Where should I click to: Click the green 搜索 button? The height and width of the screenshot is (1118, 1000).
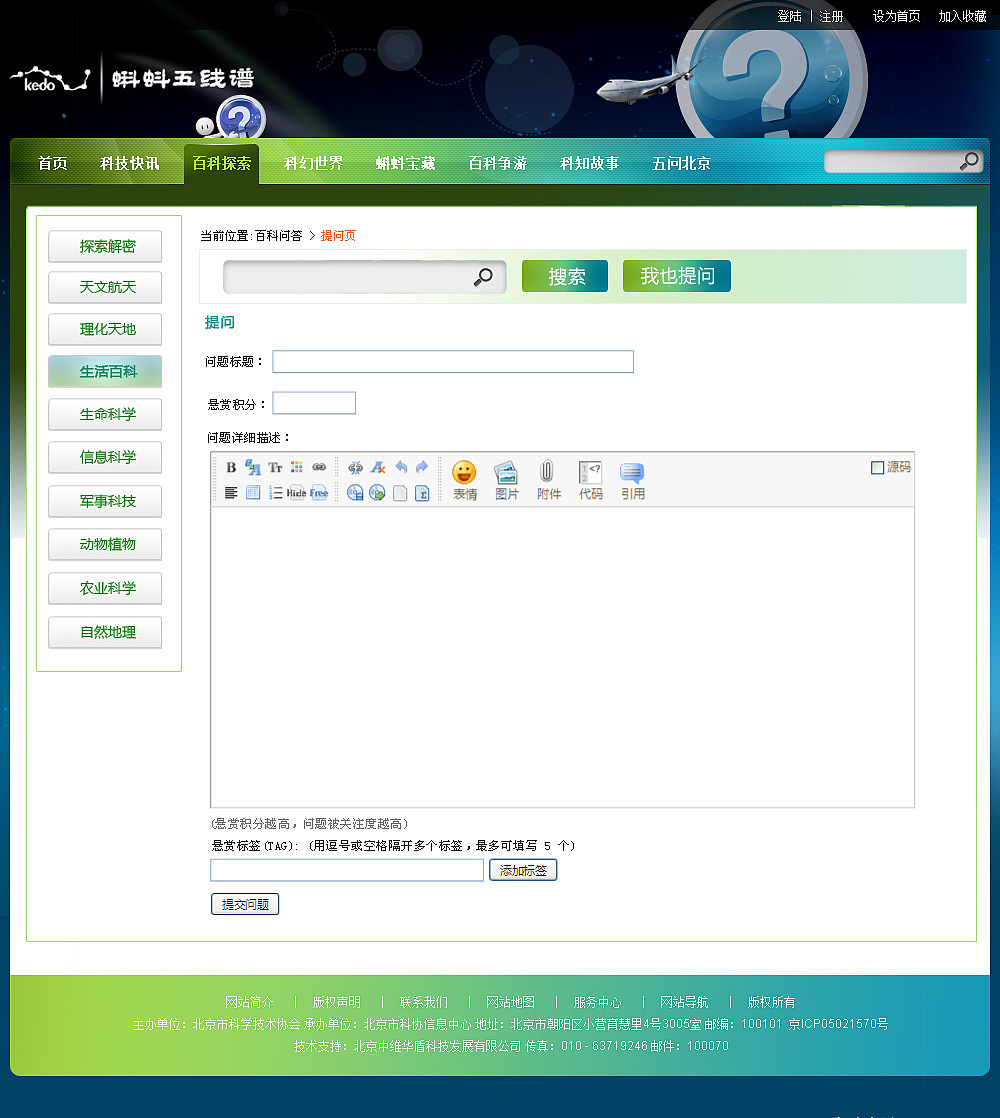coord(565,276)
